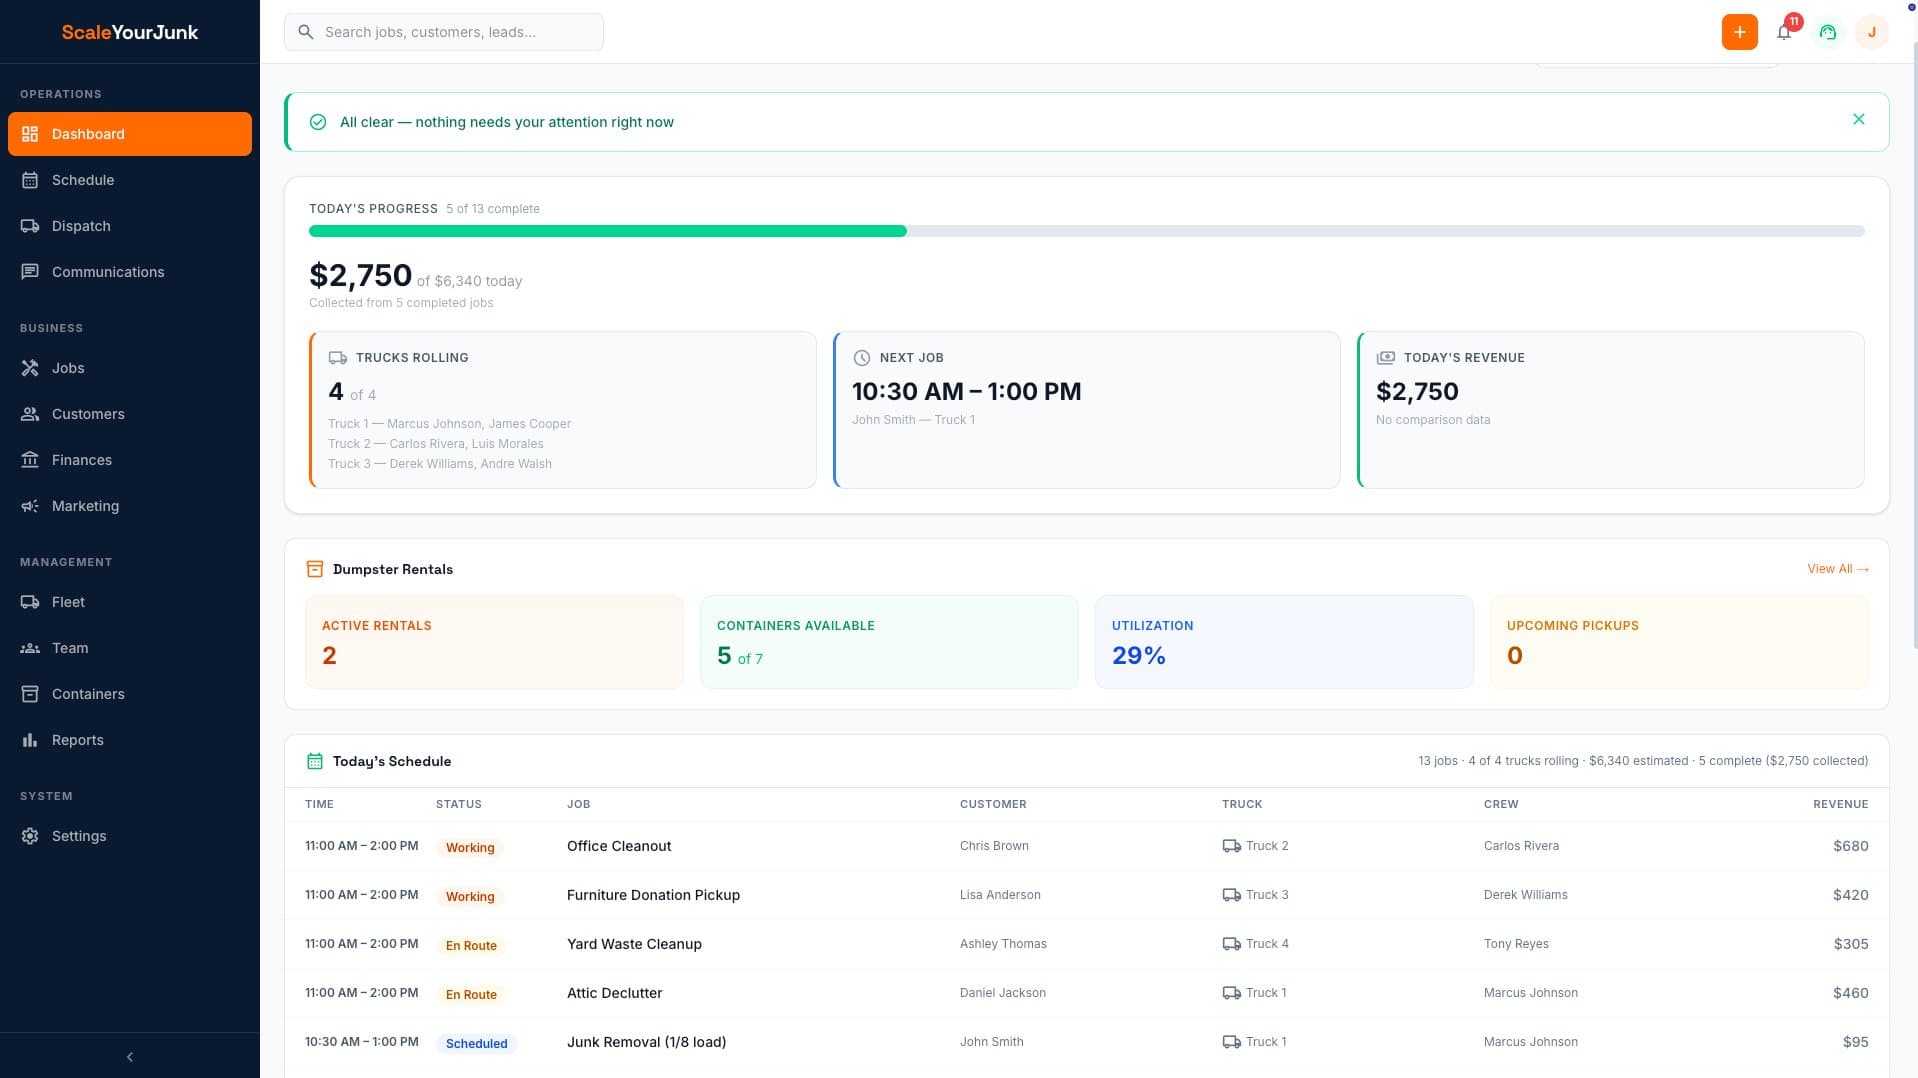Click the Today's Revenue cash icon
The height and width of the screenshot is (1078, 1918).
coord(1386,358)
